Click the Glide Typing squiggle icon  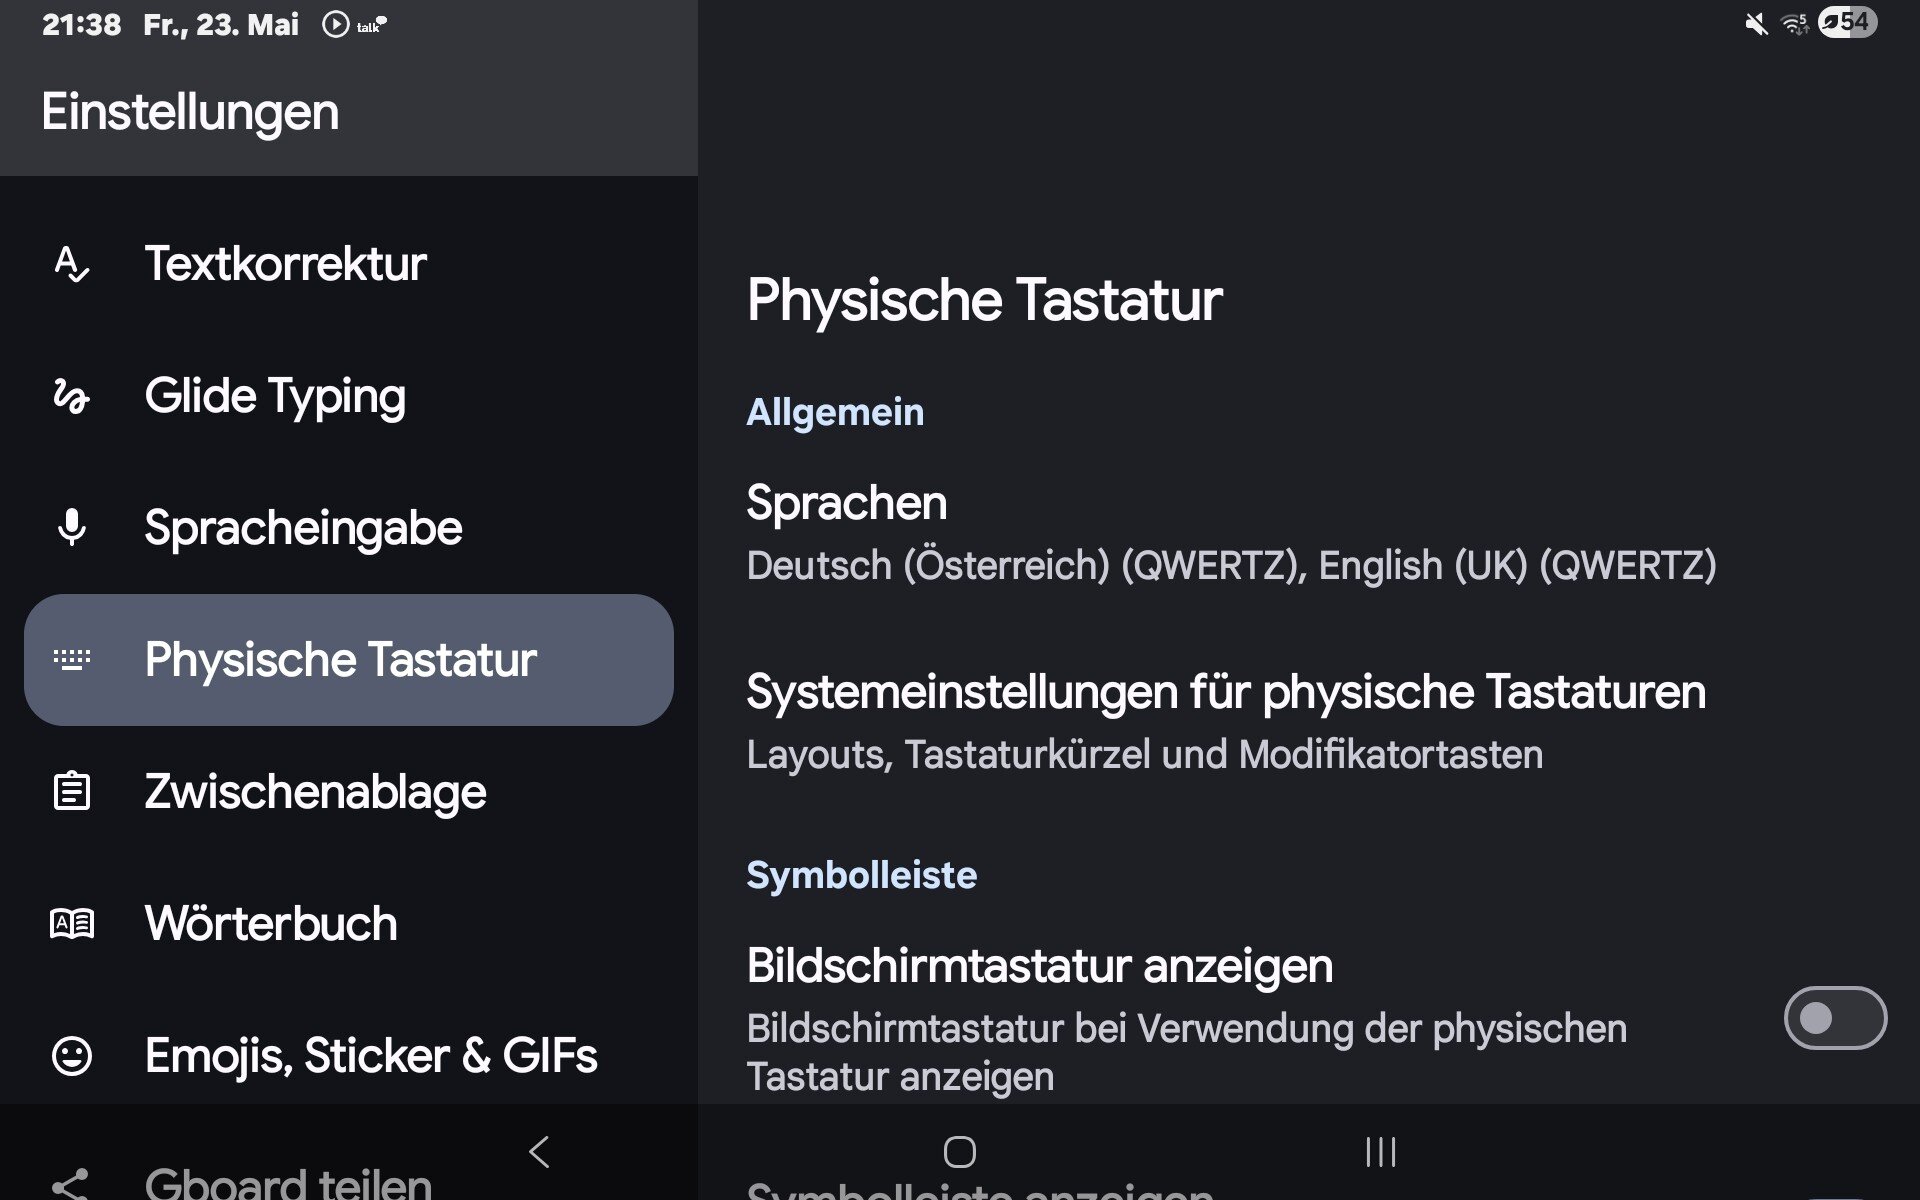(72, 396)
